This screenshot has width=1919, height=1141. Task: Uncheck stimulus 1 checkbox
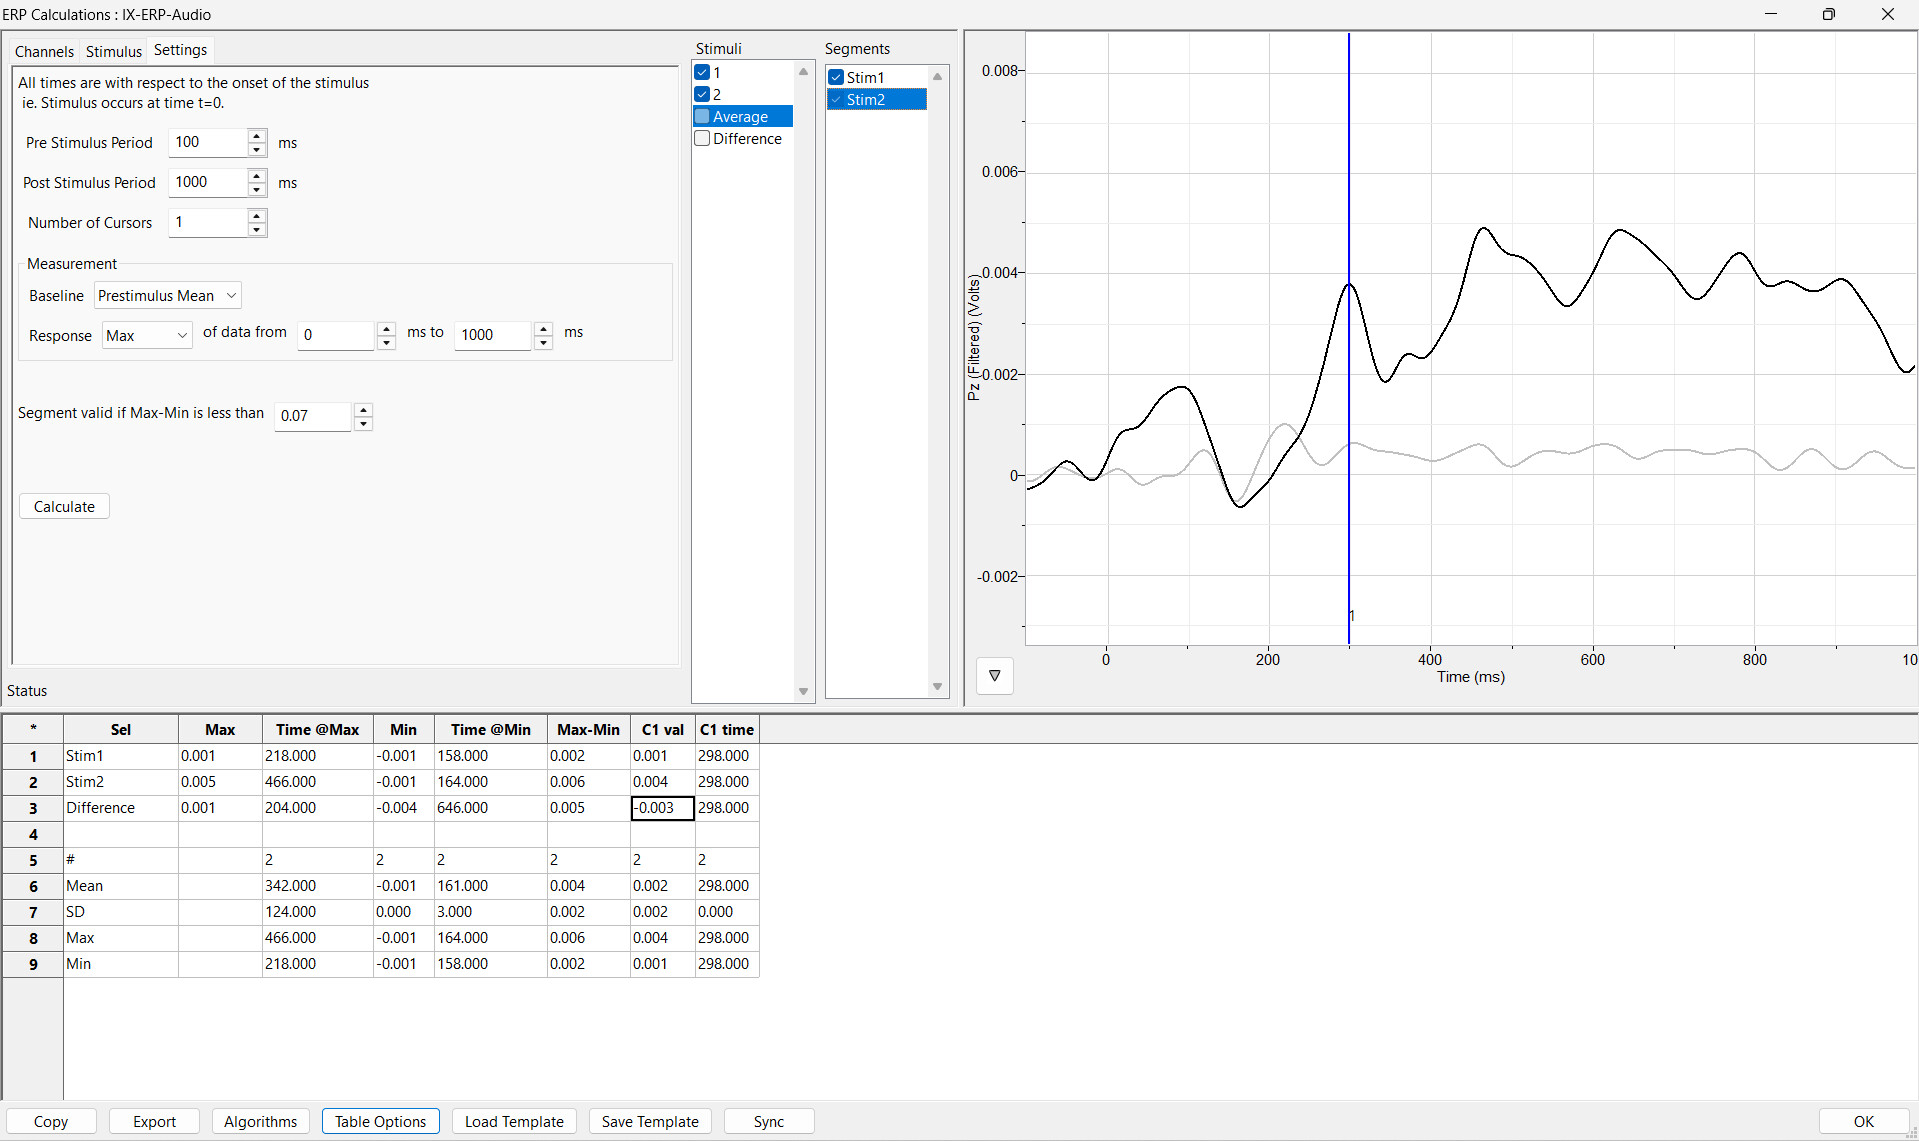(702, 72)
